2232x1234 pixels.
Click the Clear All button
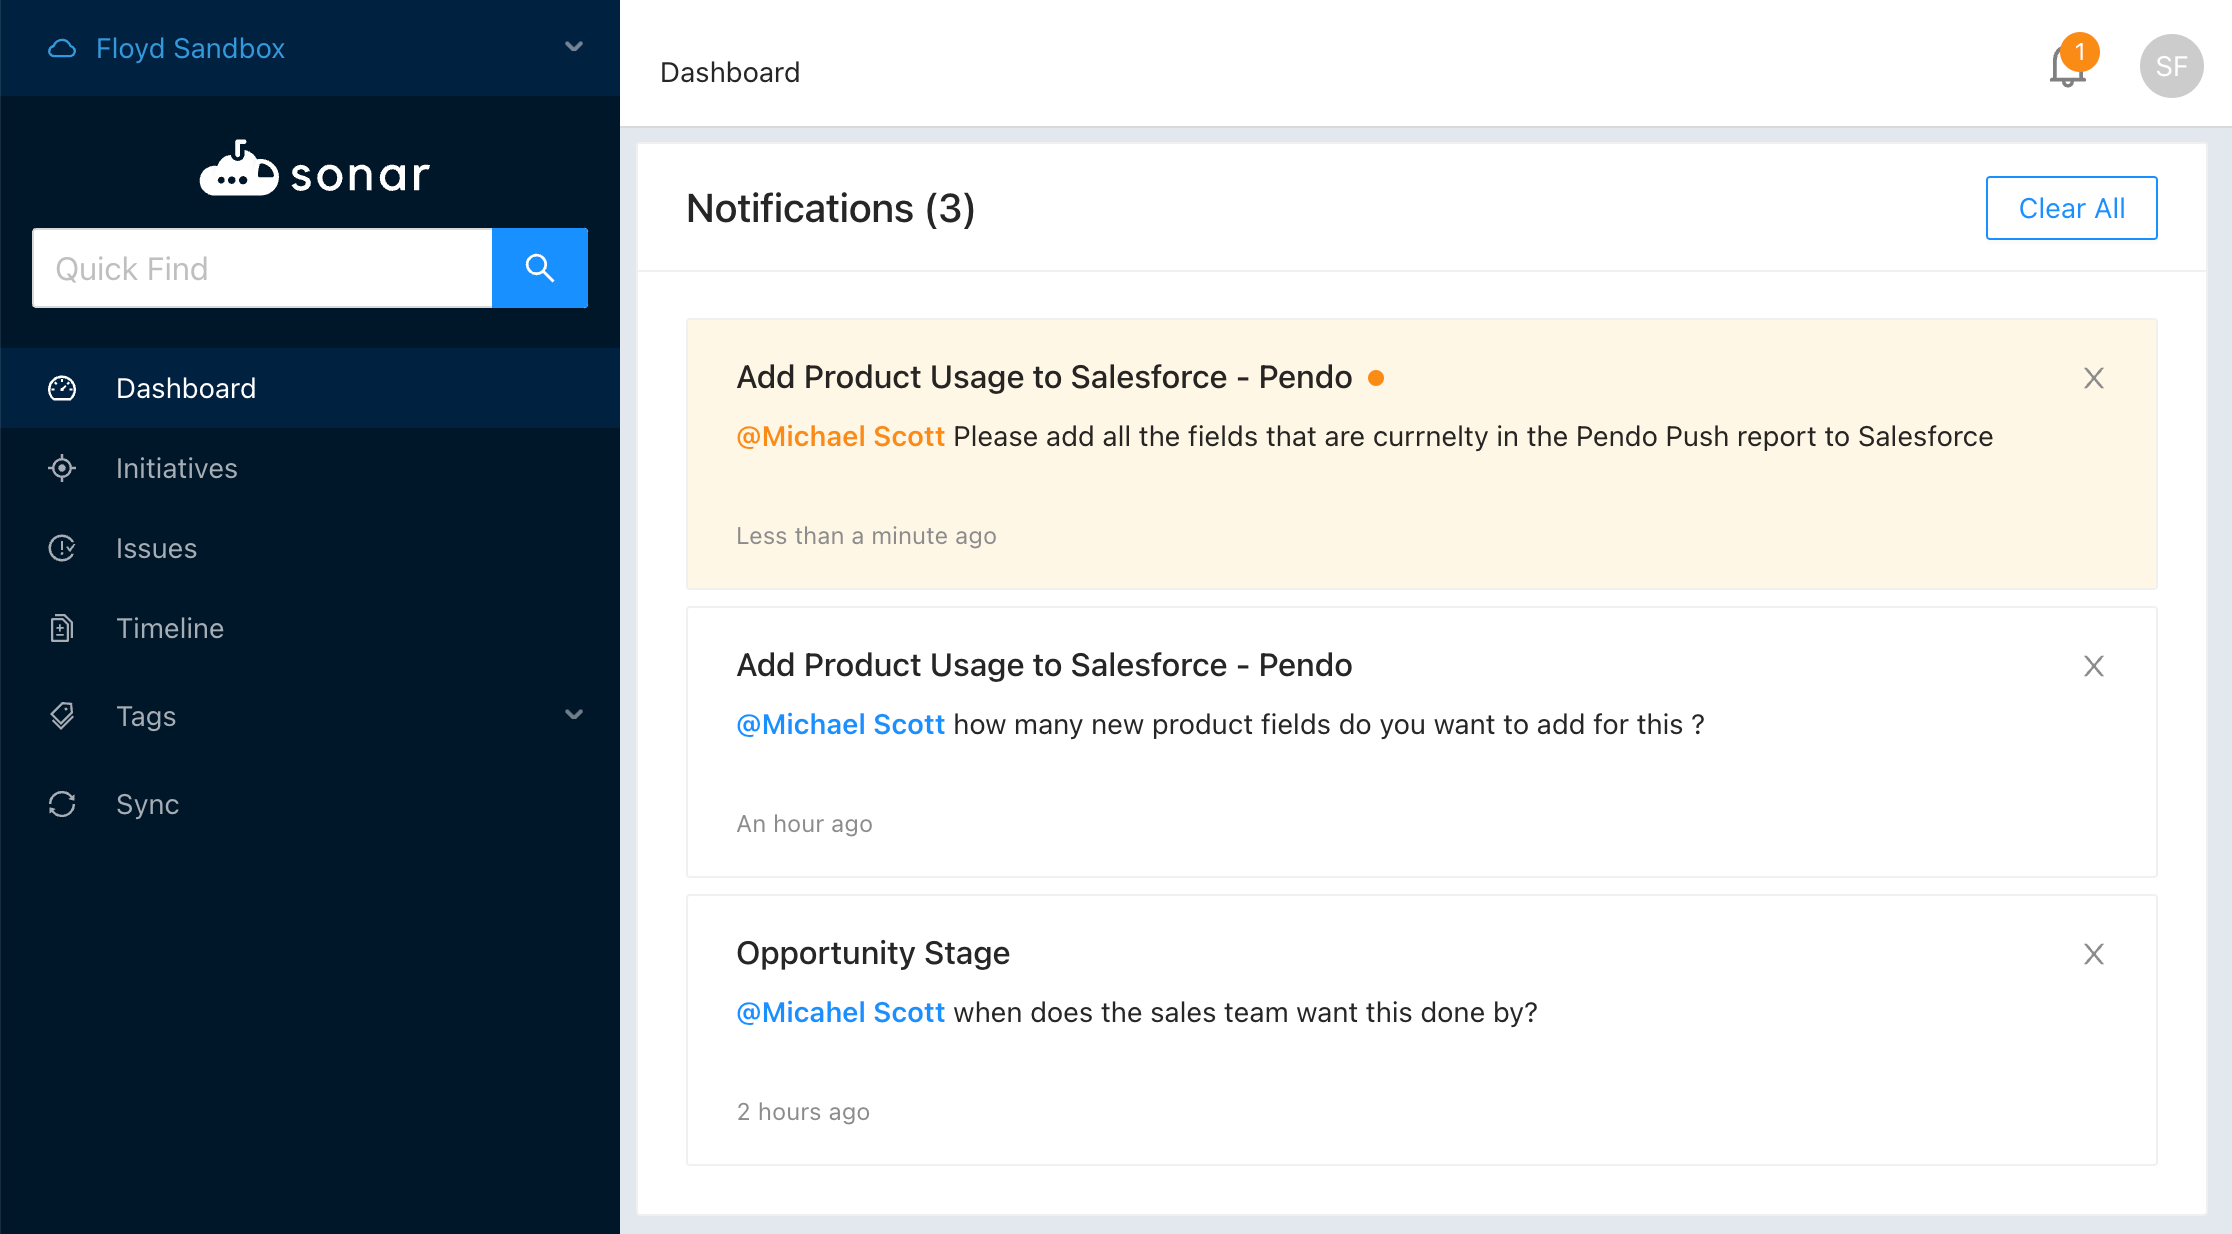[2071, 208]
